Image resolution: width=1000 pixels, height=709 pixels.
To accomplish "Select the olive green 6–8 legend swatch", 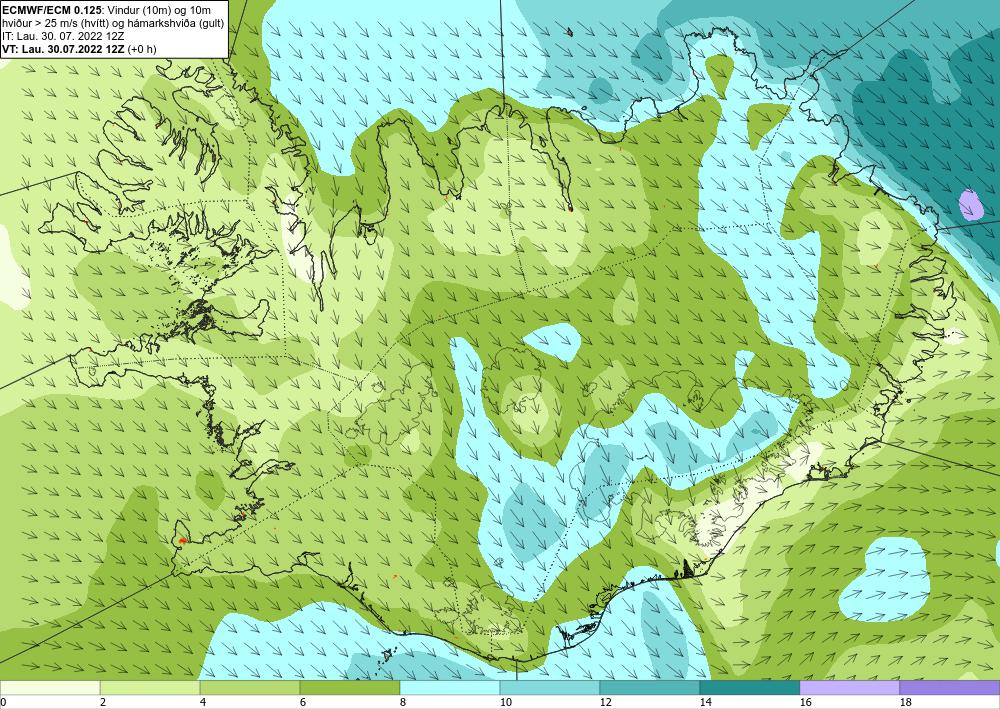I will point(349,687).
